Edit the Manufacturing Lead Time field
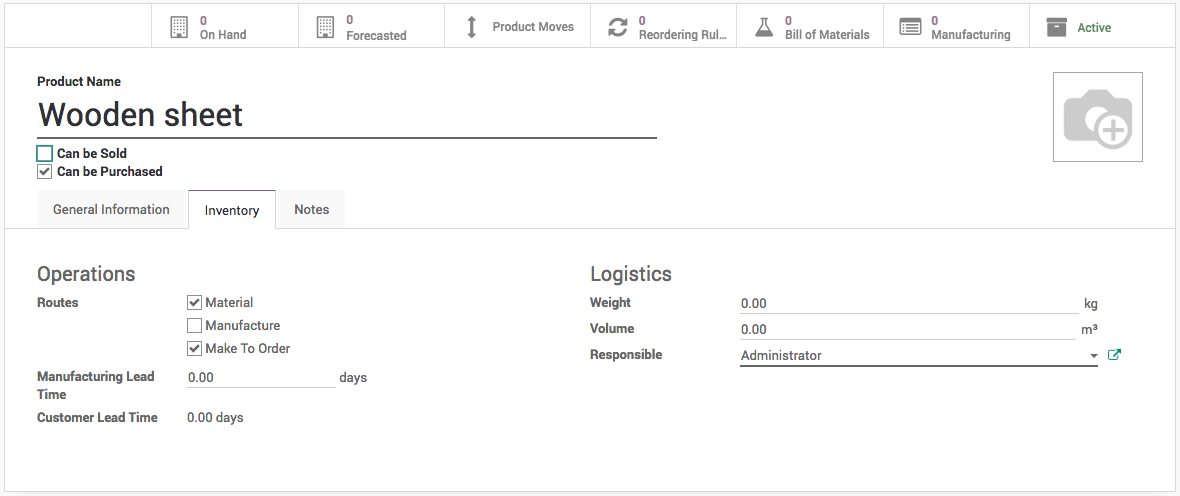 [260, 378]
